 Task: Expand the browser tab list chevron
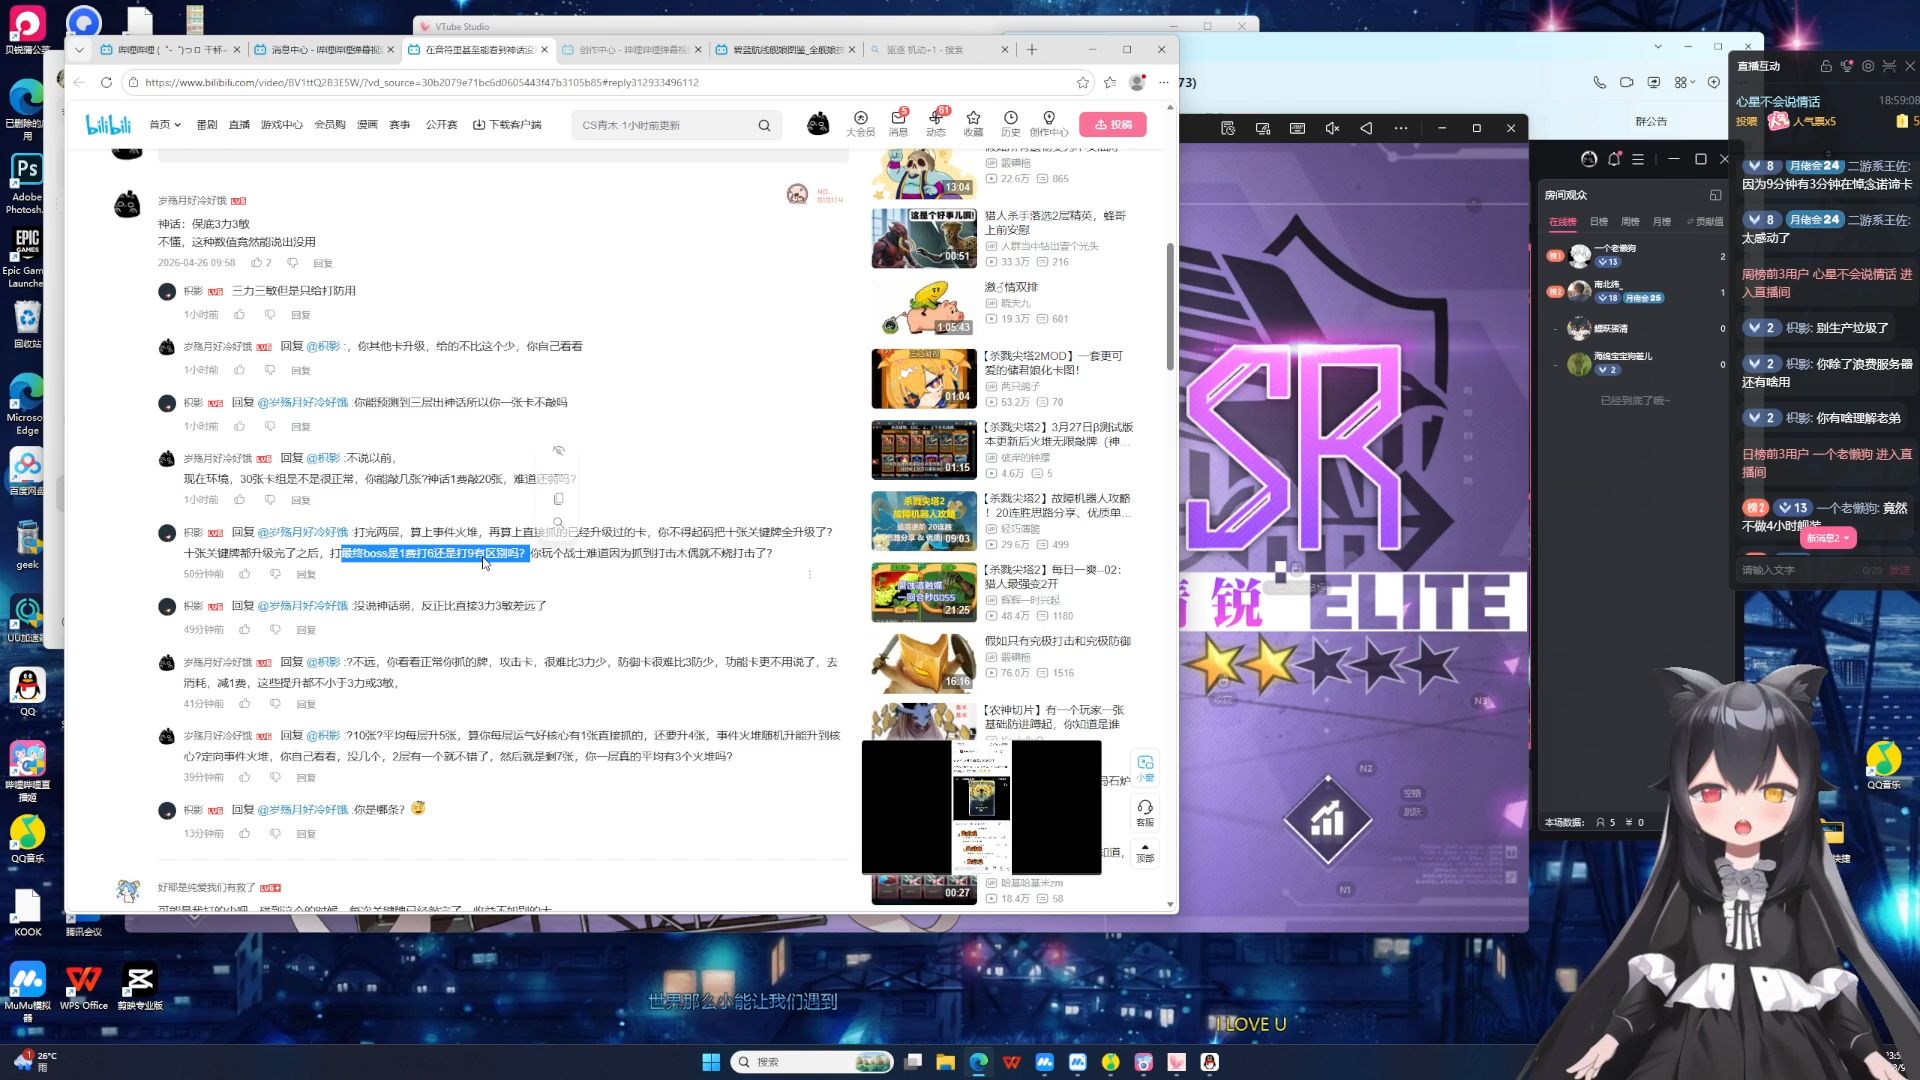pos(79,49)
